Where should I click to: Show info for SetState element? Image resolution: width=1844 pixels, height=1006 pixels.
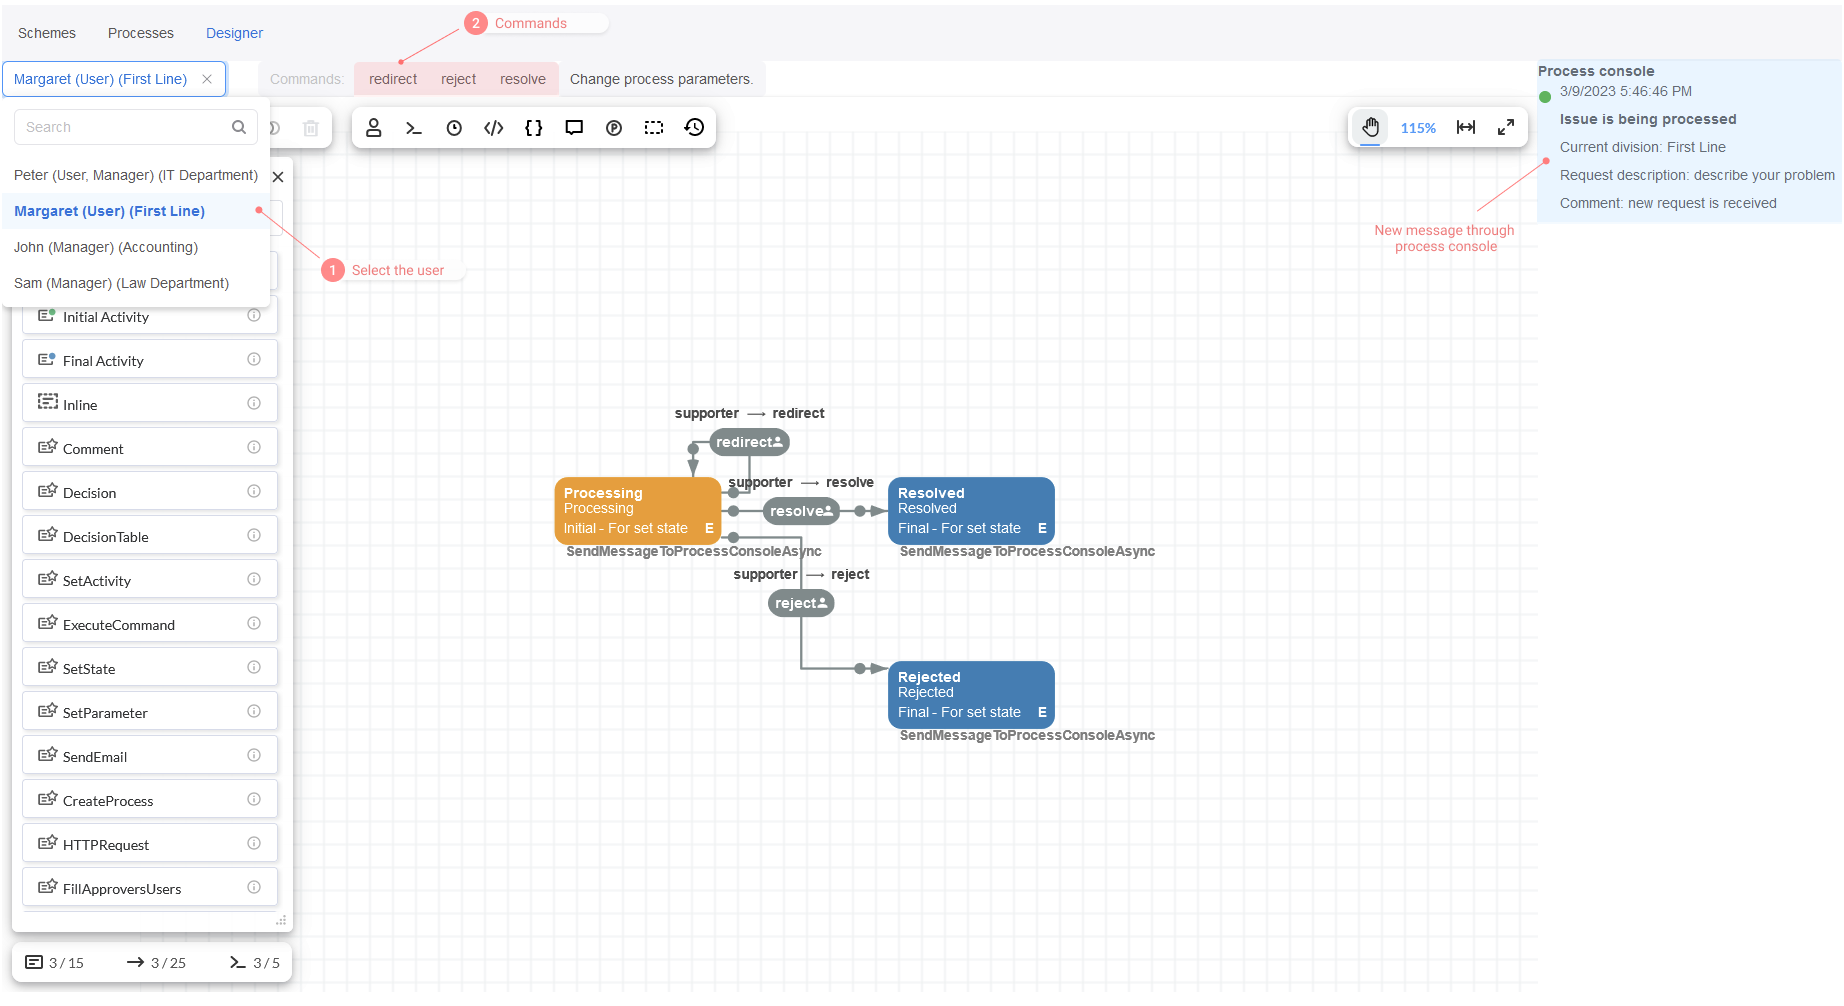pos(254,667)
